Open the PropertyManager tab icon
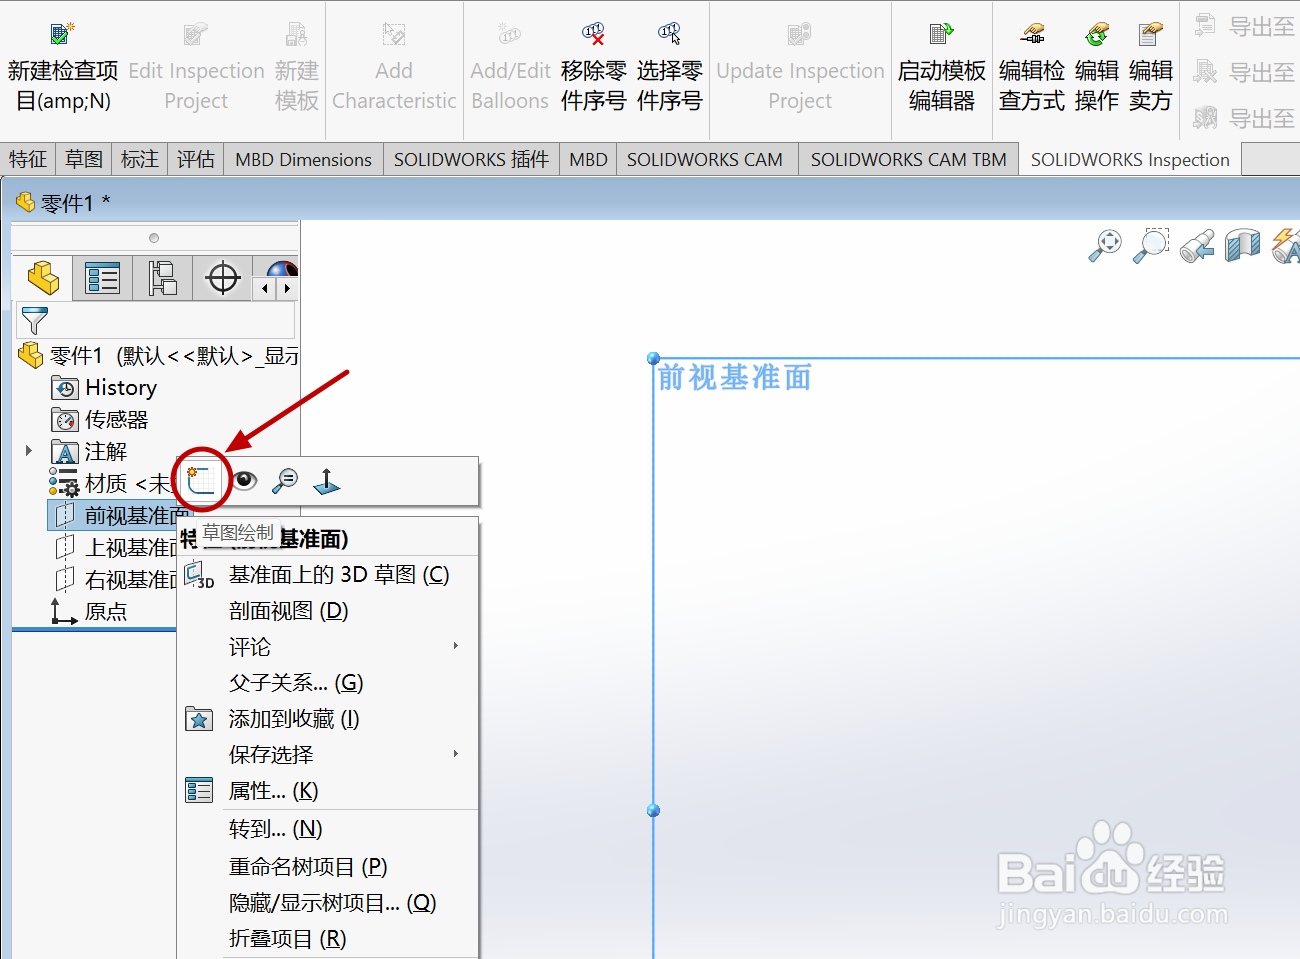The height and width of the screenshot is (959, 1300). pyautogui.click(x=103, y=278)
